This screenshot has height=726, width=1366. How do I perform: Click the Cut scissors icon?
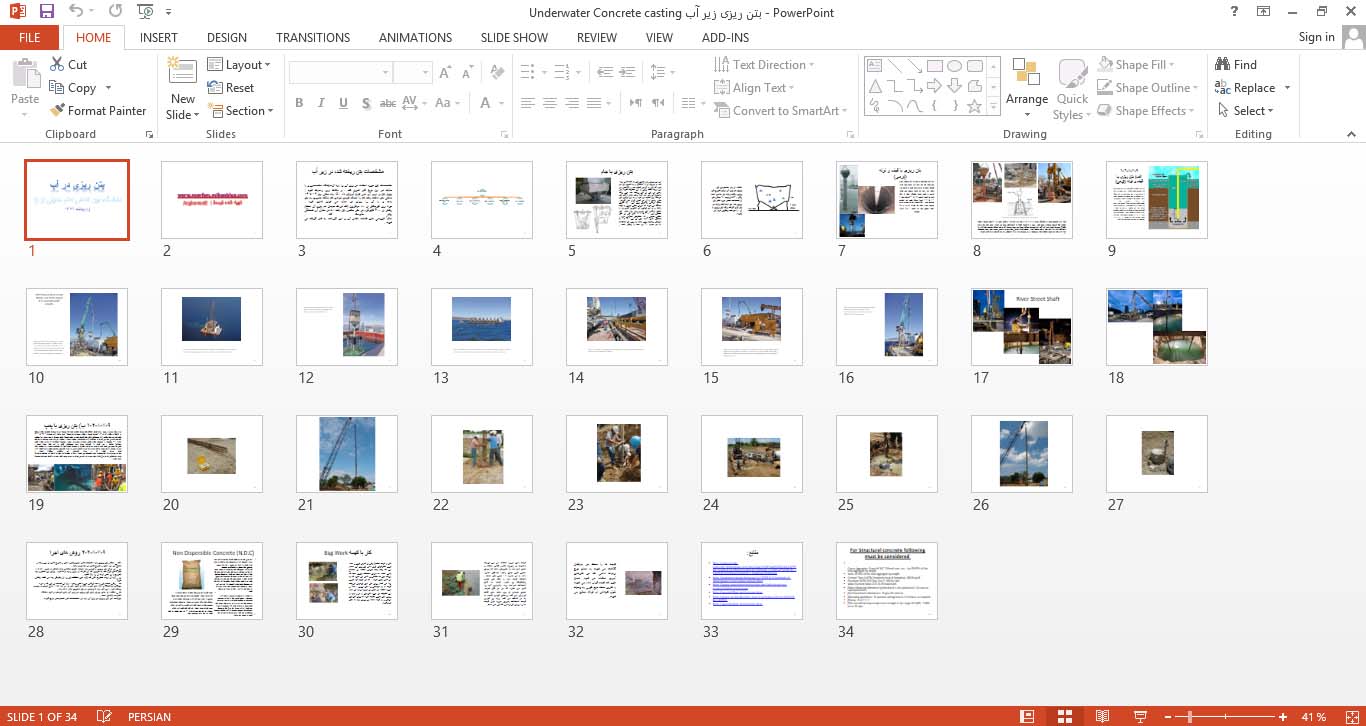pos(57,64)
